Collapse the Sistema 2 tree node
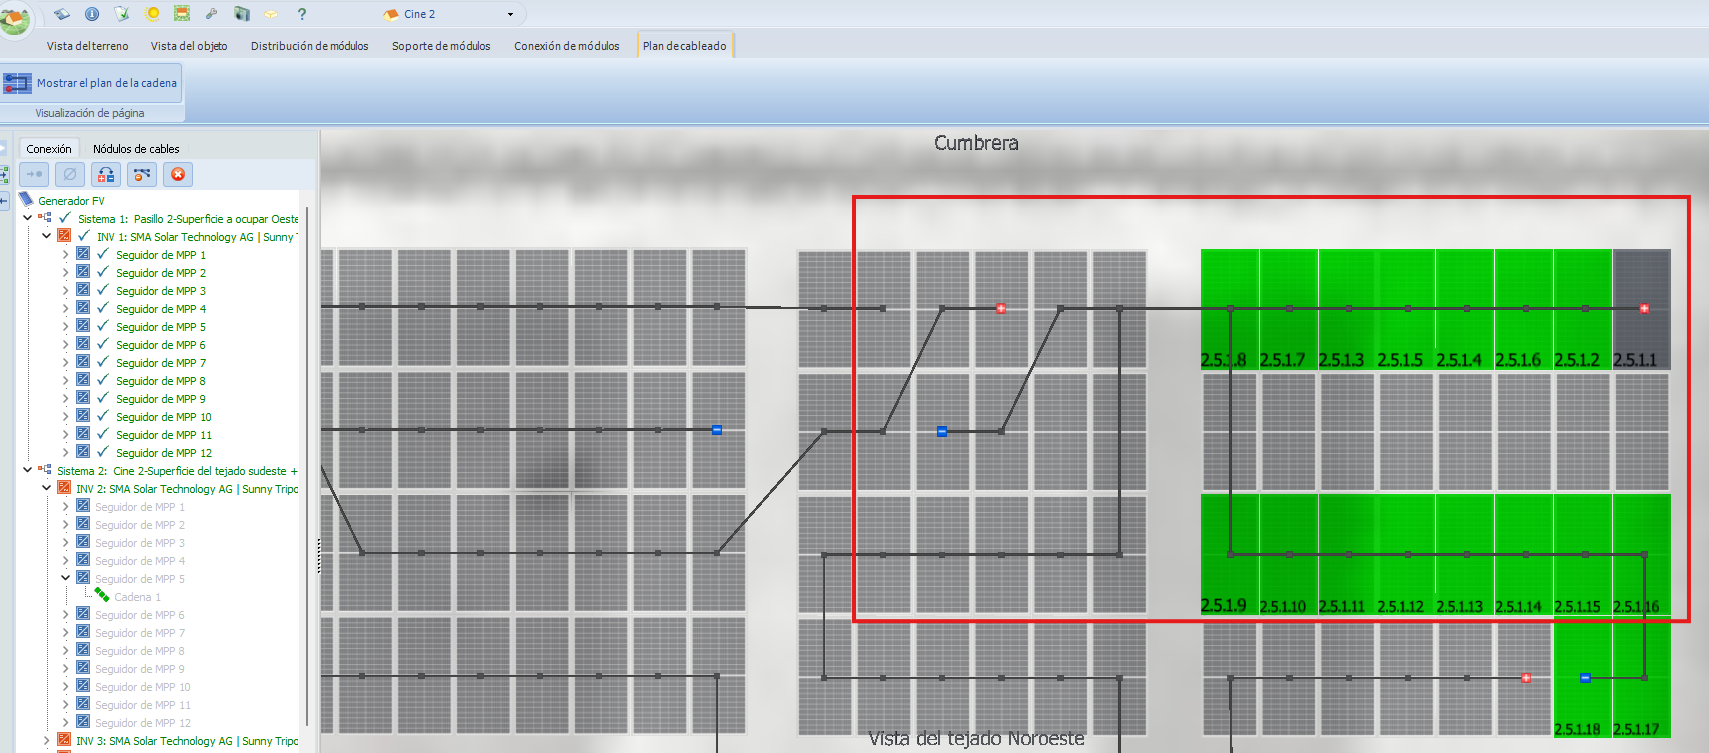The width and height of the screenshot is (1709, 753). pyautogui.click(x=27, y=470)
